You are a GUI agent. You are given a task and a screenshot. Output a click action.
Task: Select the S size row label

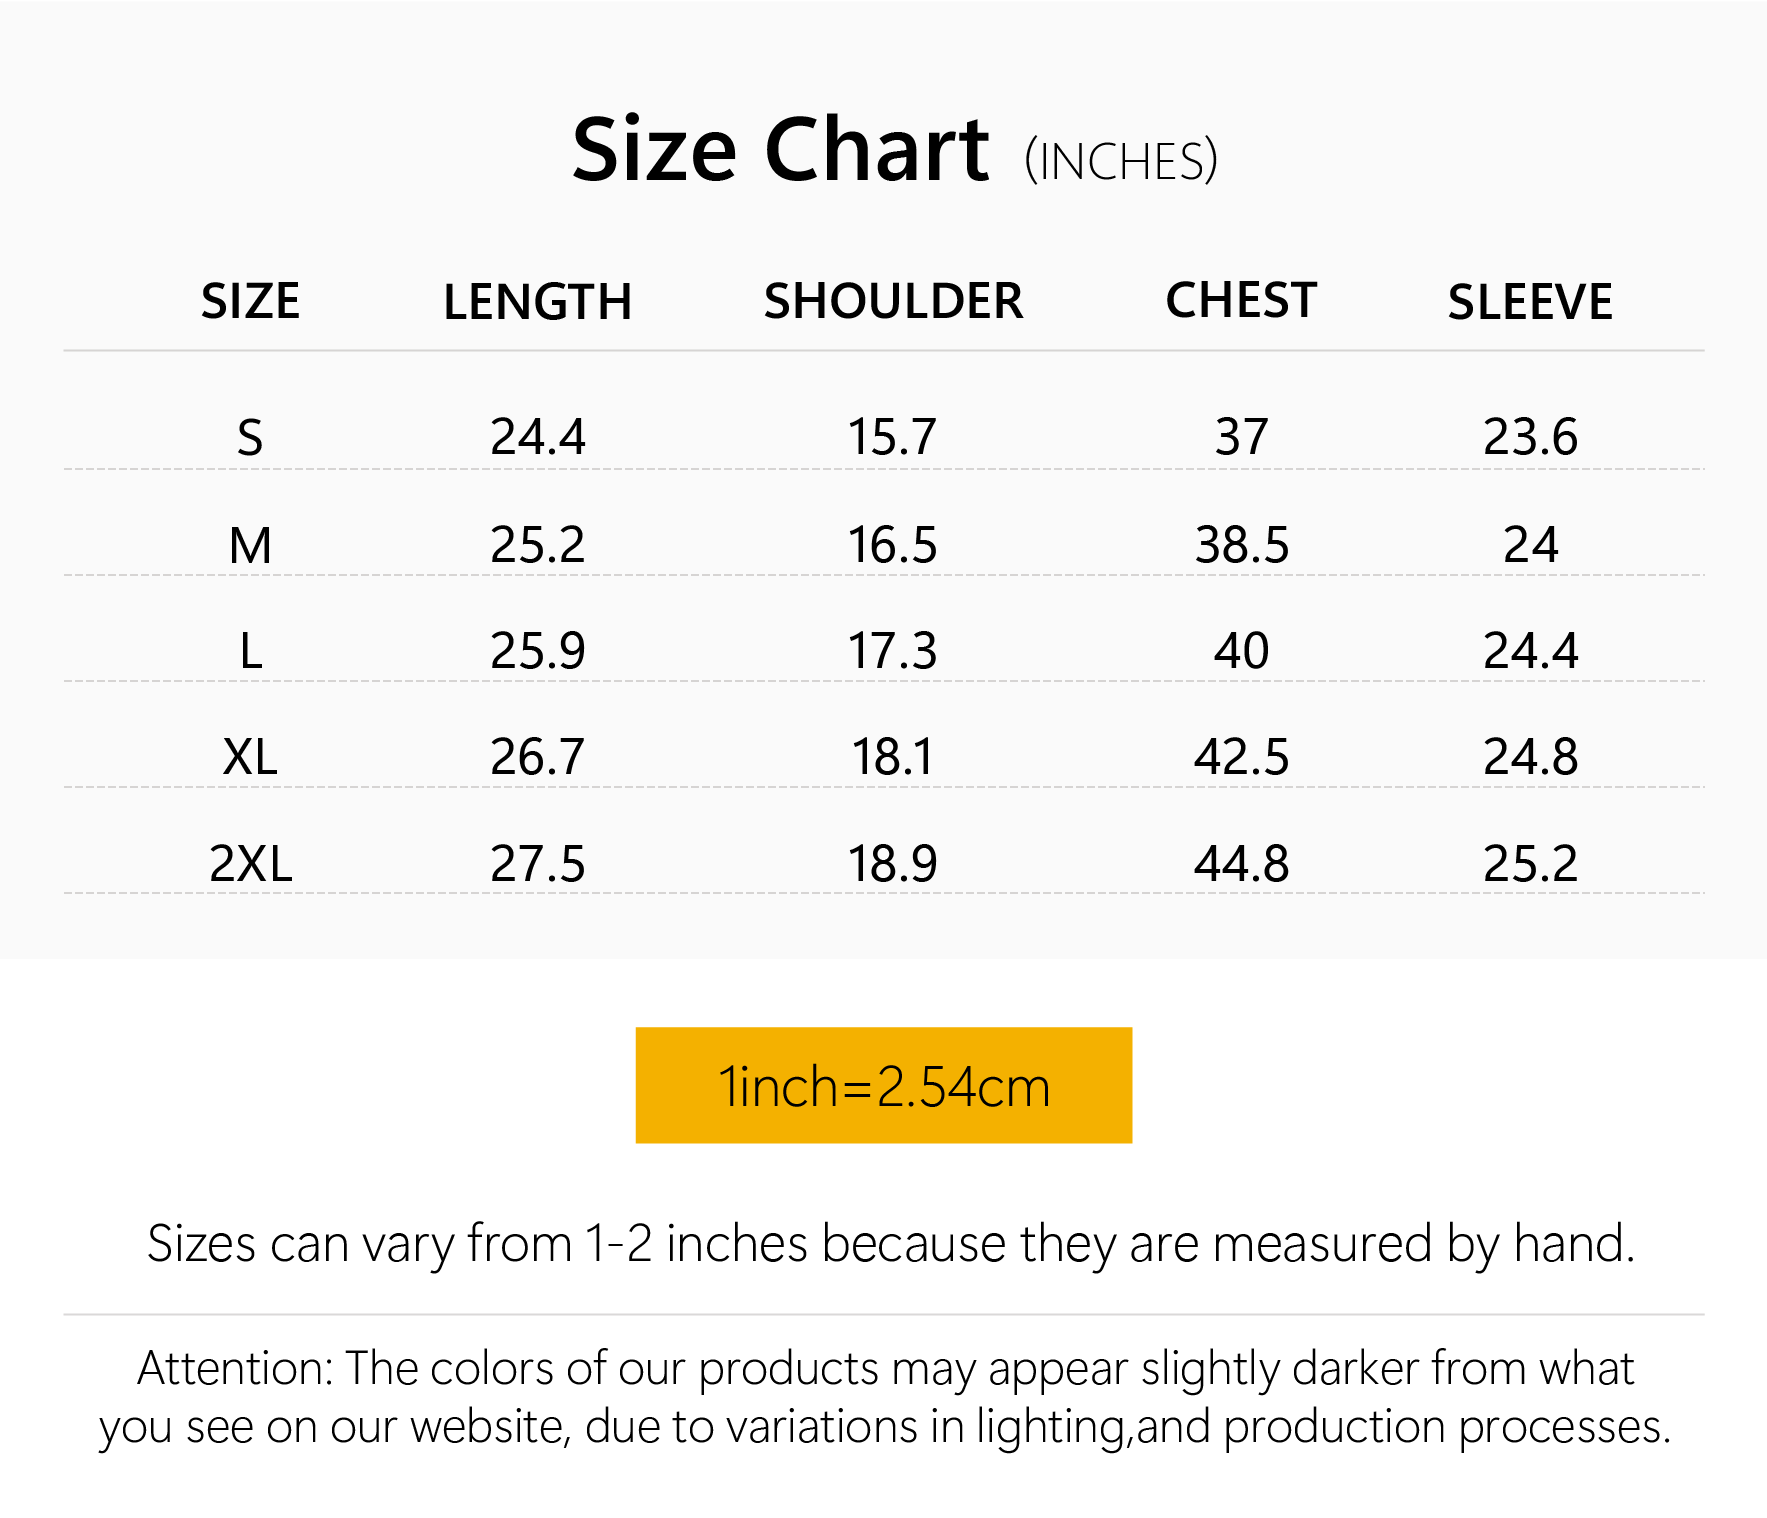(250, 437)
